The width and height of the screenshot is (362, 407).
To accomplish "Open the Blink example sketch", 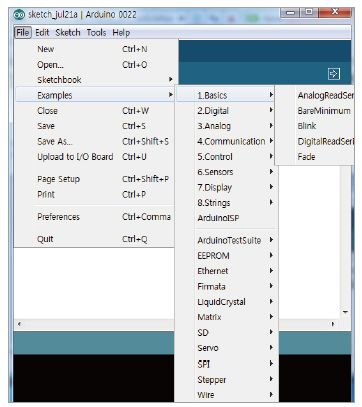I will (315, 126).
